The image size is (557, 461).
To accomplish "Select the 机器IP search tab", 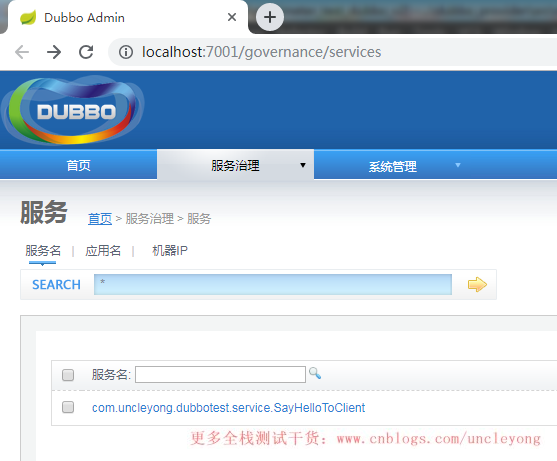I will click(x=170, y=251).
